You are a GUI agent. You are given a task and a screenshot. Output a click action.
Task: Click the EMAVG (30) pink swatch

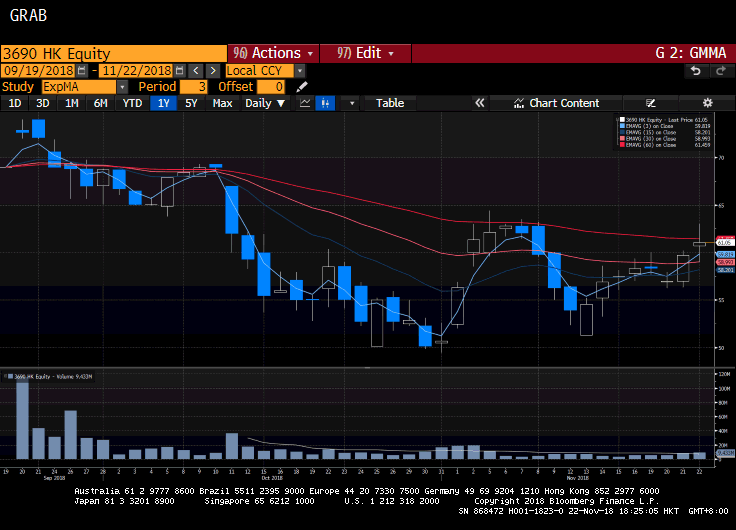[x=622, y=138]
